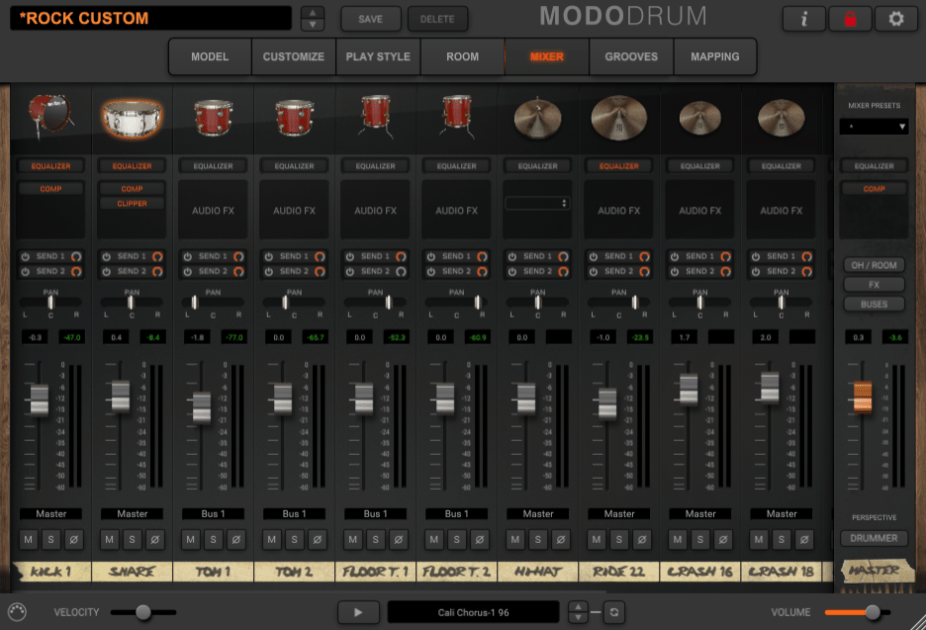Select the Snare drum icon

132,117
